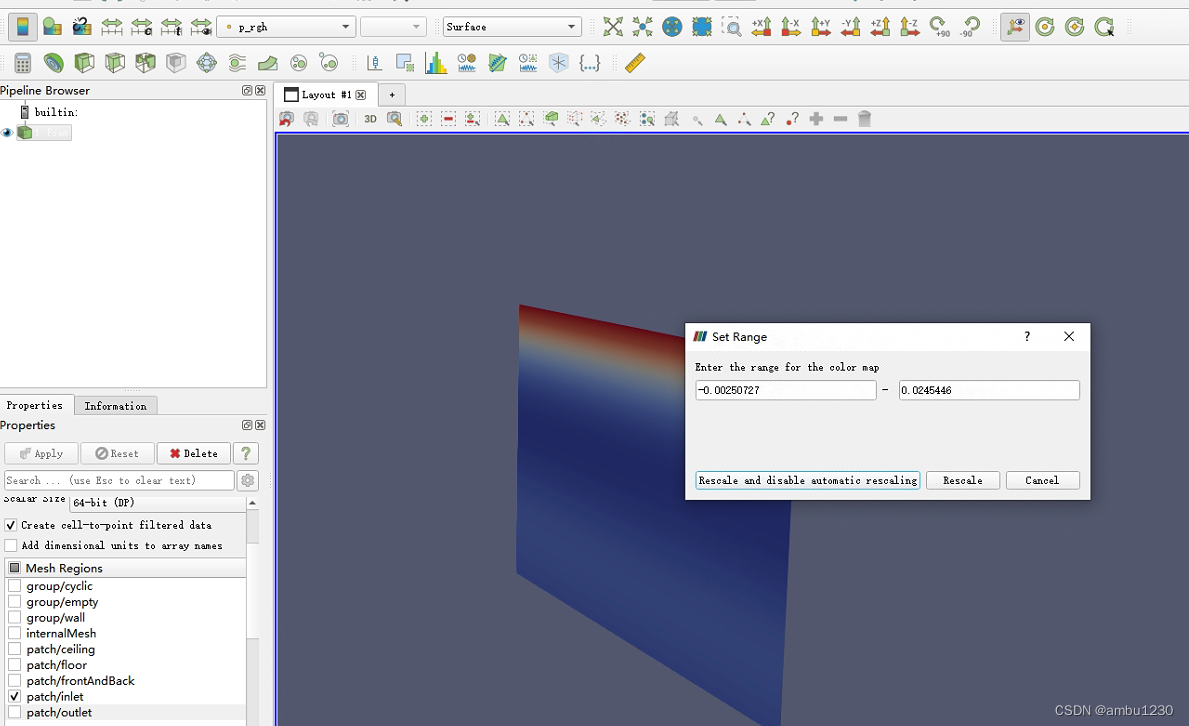The width and height of the screenshot is (1189, 726).
Task: Check the group/cyclic mesh region
Action: pos(14,586)
